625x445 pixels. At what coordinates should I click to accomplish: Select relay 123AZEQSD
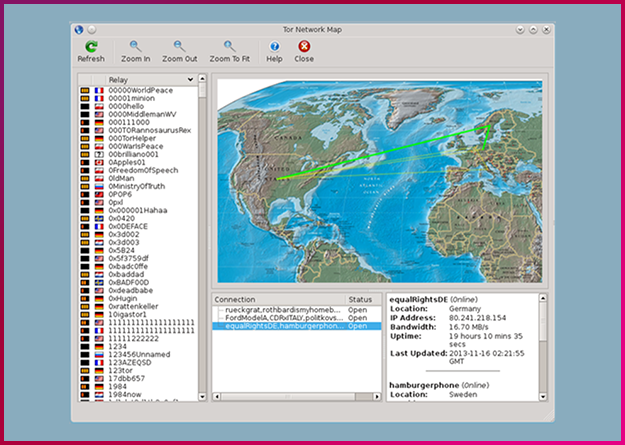pyautogui.click(x=130, y=362)
